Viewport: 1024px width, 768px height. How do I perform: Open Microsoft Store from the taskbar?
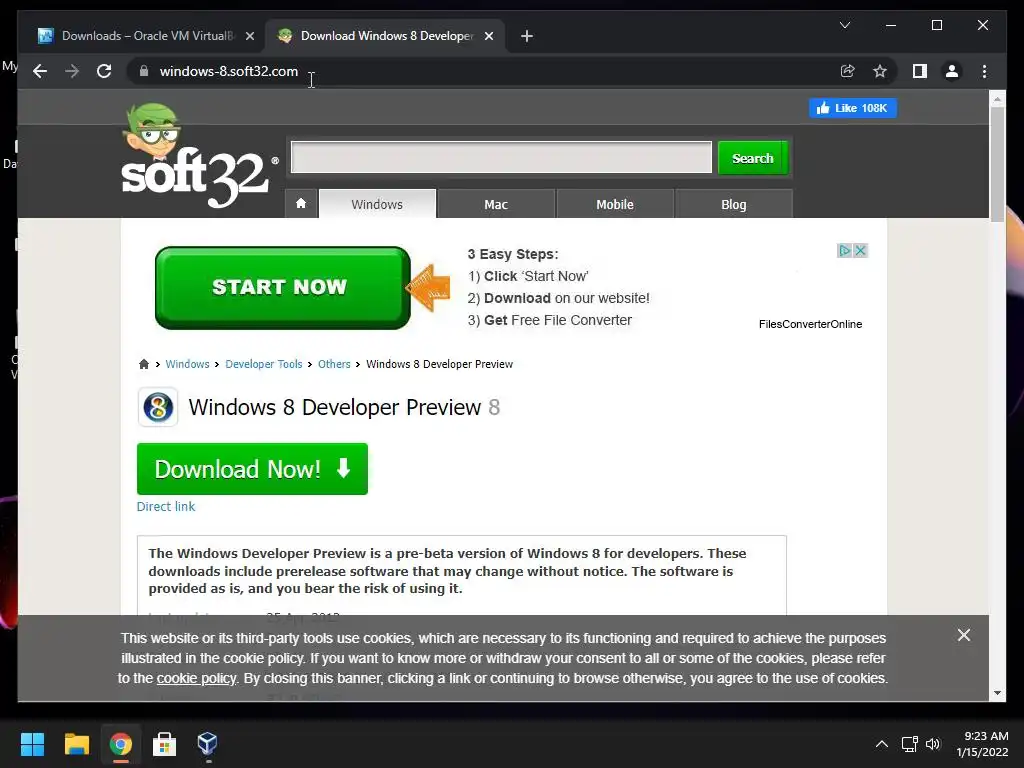click(164, 744)
